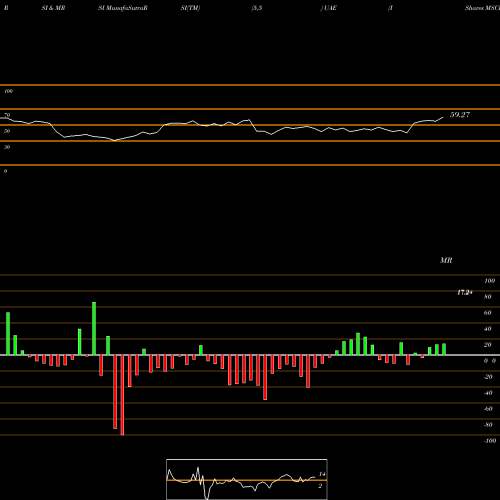The image size is (500, 500).
Task: Click the 40 label on the MR axis
Action: tap(488, 329)
